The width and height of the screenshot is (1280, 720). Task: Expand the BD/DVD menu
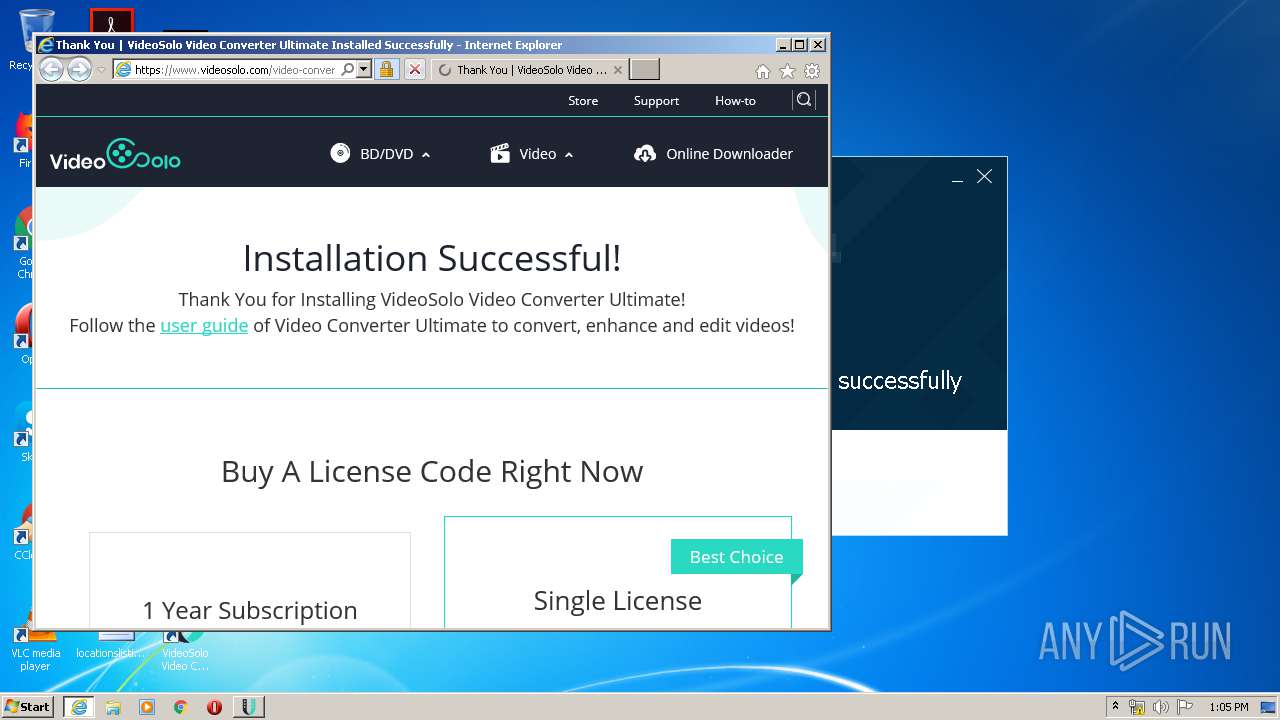[x=380, y=154]
